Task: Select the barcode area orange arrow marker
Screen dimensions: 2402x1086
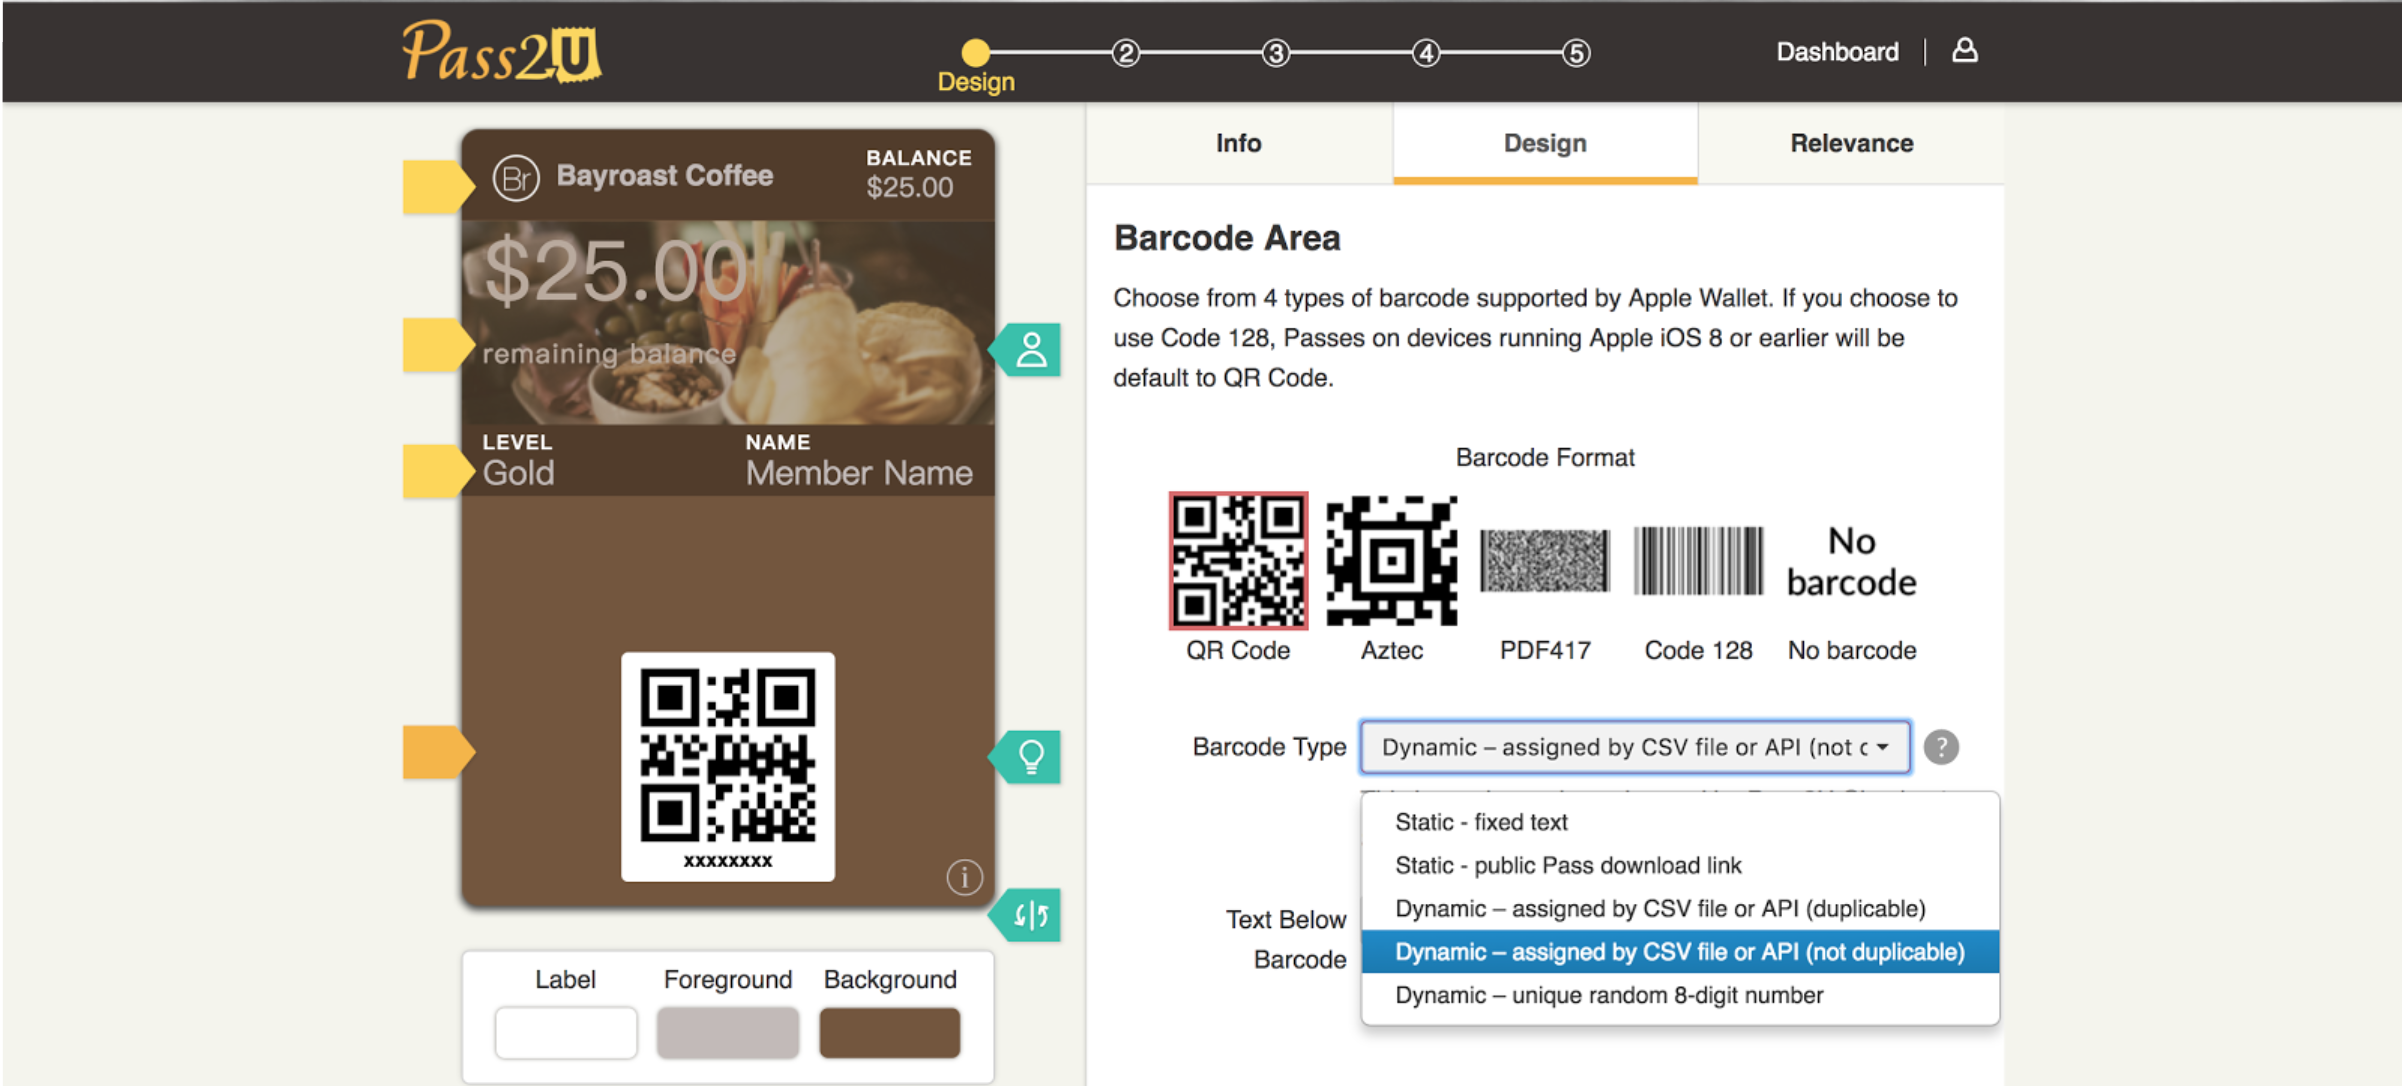Action: coord(438,752)
